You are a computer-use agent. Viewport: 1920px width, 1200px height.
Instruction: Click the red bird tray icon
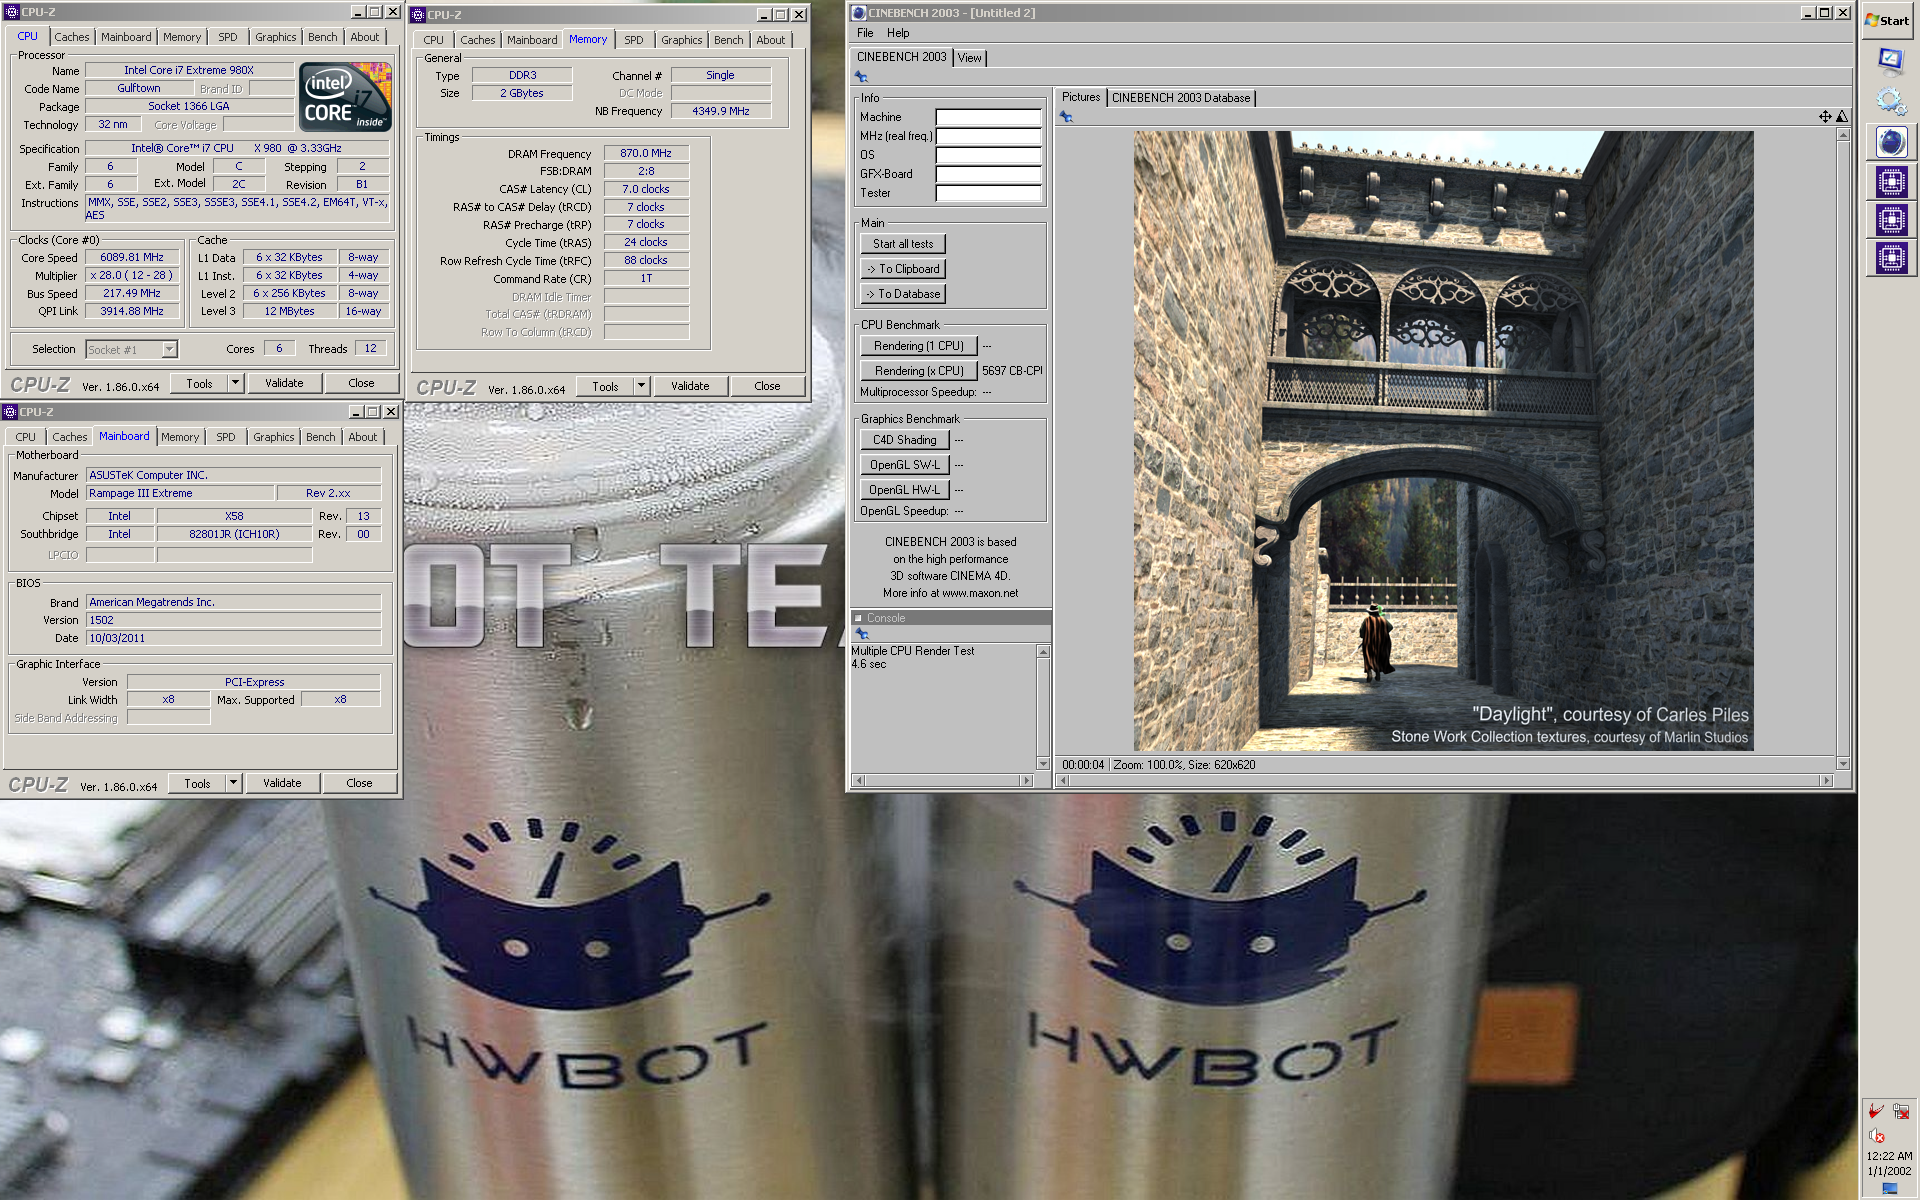(x=1877, y=1111)
